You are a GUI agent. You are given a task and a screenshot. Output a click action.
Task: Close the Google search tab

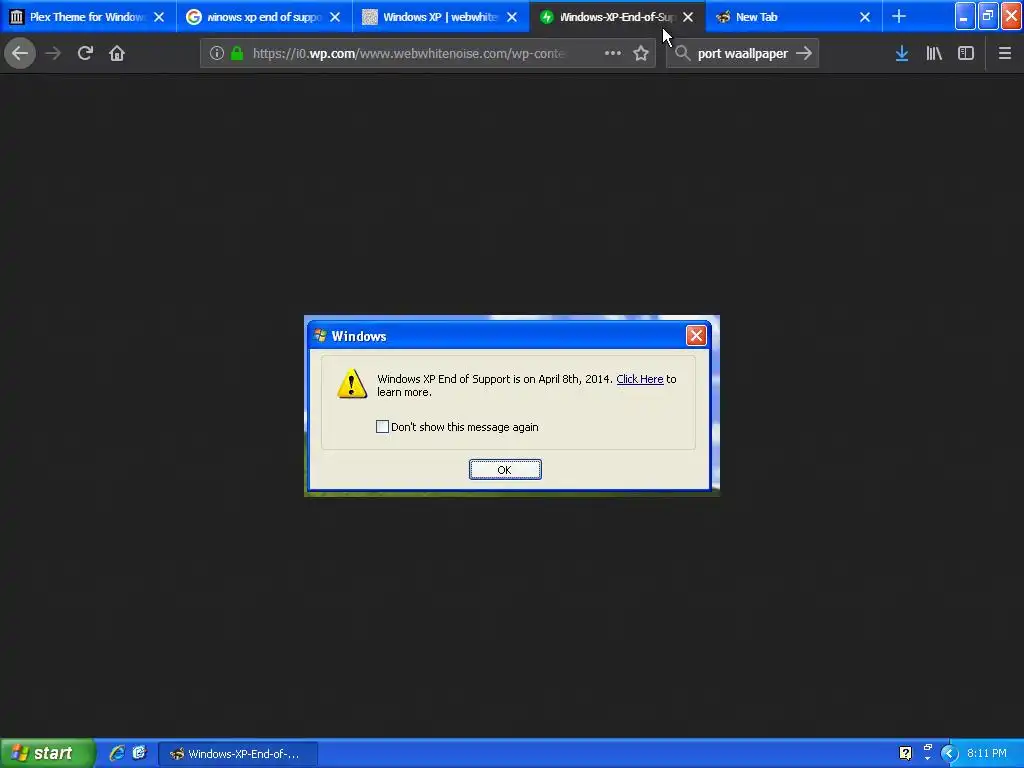click(335, 17)
